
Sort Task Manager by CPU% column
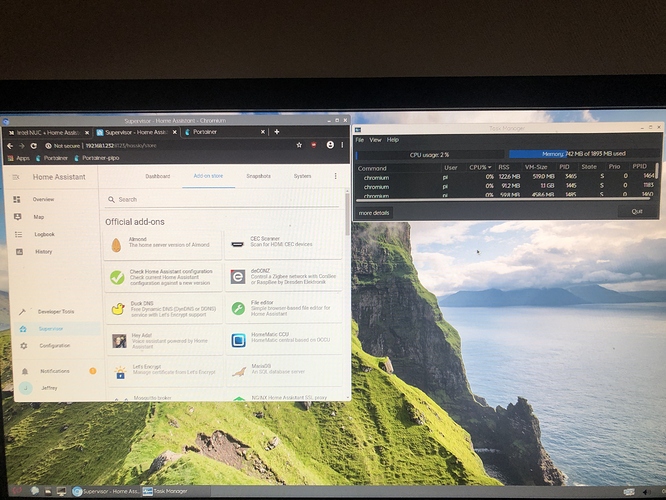tap(480, 167)
